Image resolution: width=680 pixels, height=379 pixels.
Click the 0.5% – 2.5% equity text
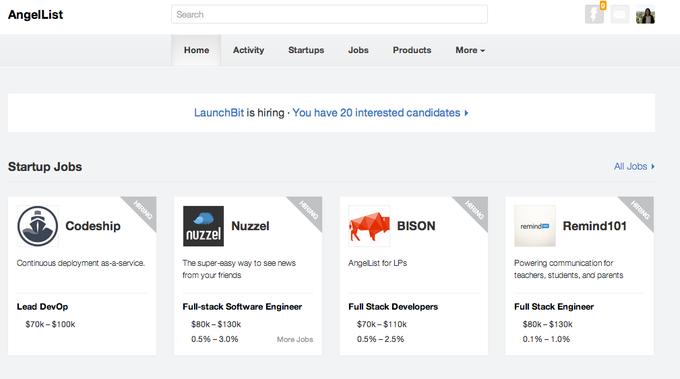coord(380,339)
